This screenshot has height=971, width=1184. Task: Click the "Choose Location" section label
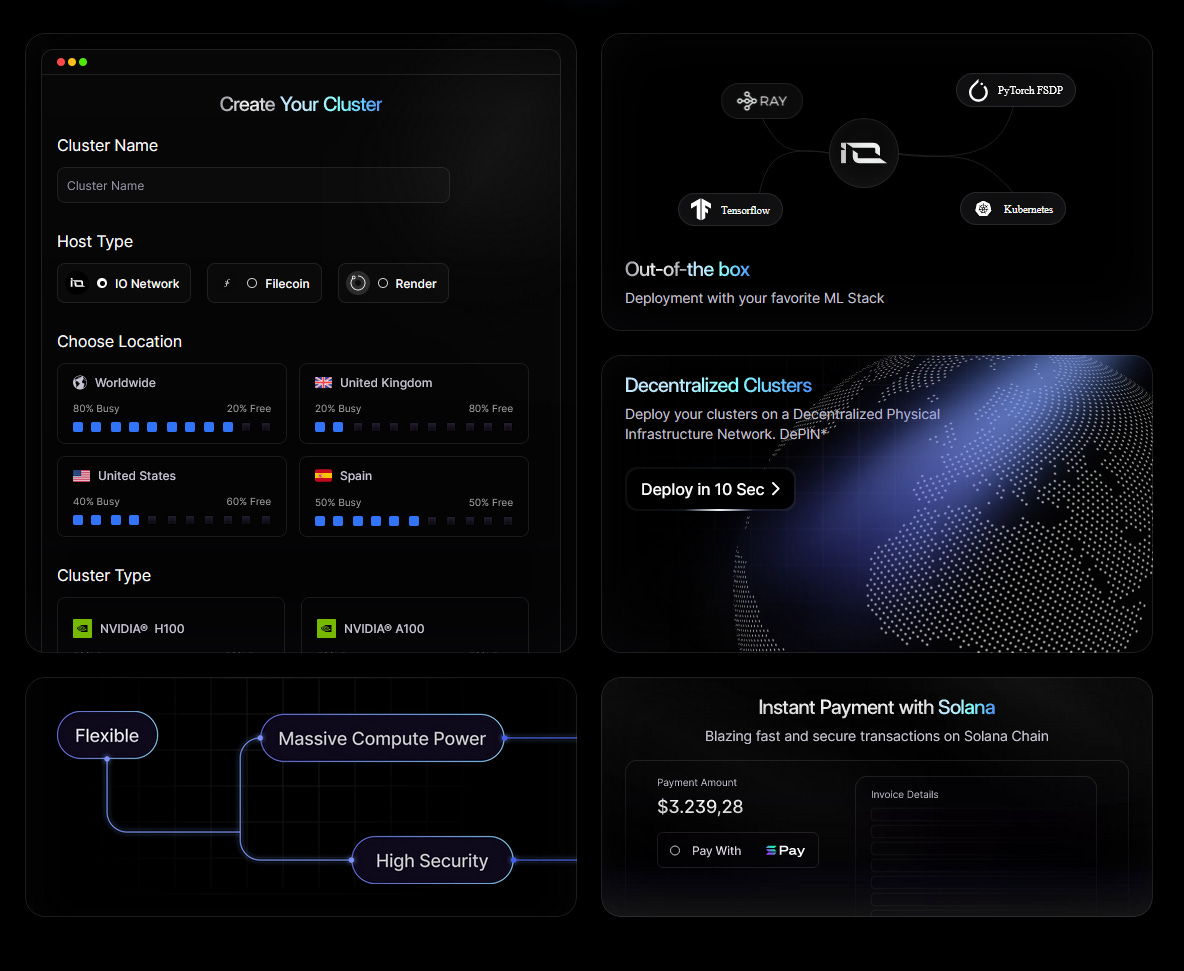click(119, 341)
